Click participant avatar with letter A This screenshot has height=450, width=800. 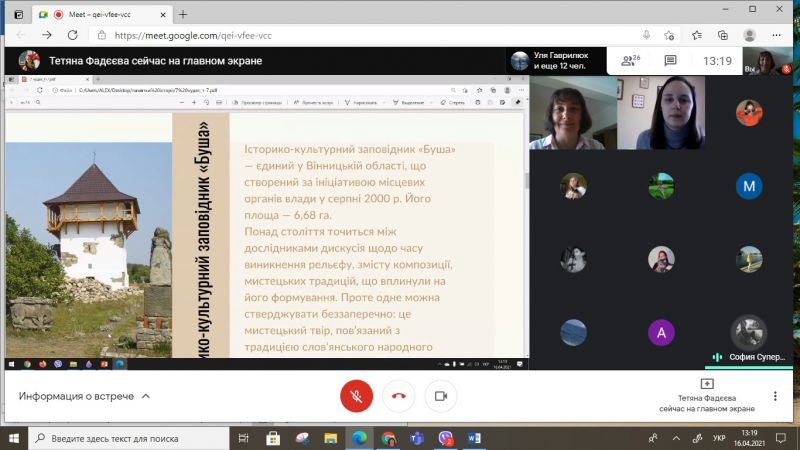pos(661,333)
